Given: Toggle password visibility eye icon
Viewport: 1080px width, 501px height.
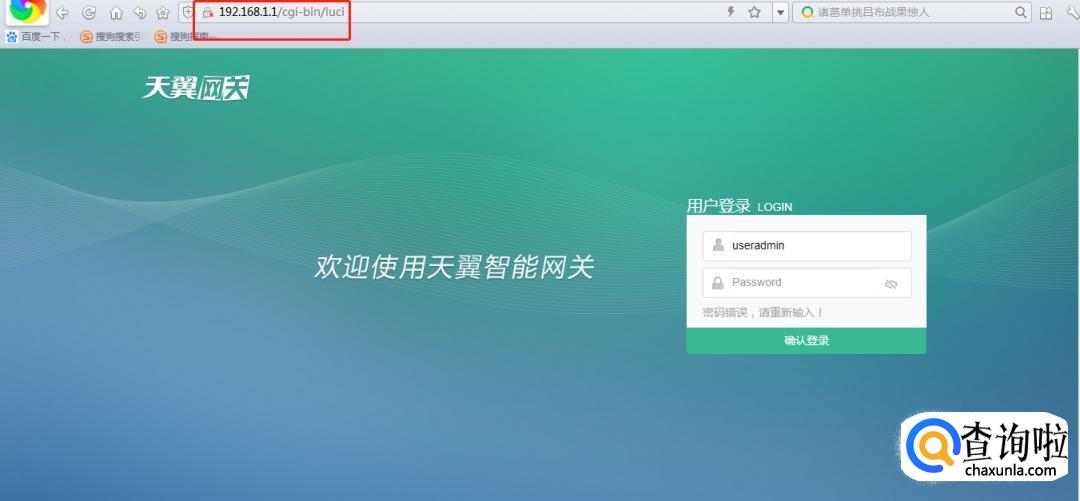Looking at the screenshot, I should 891,284.
